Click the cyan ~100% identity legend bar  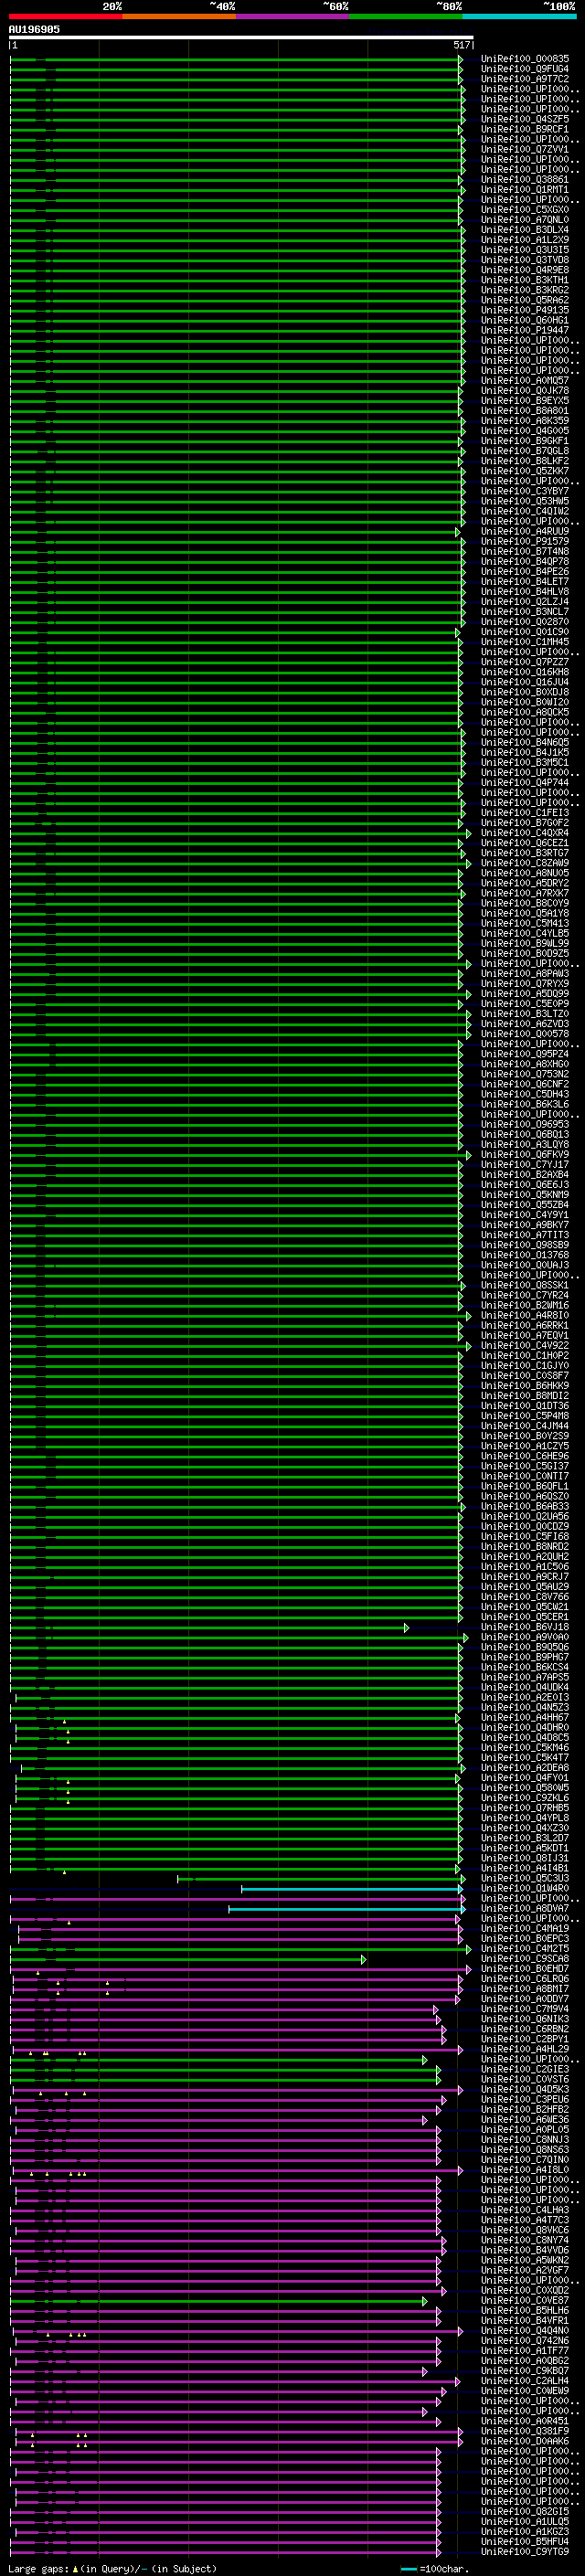tap(519, 16)
